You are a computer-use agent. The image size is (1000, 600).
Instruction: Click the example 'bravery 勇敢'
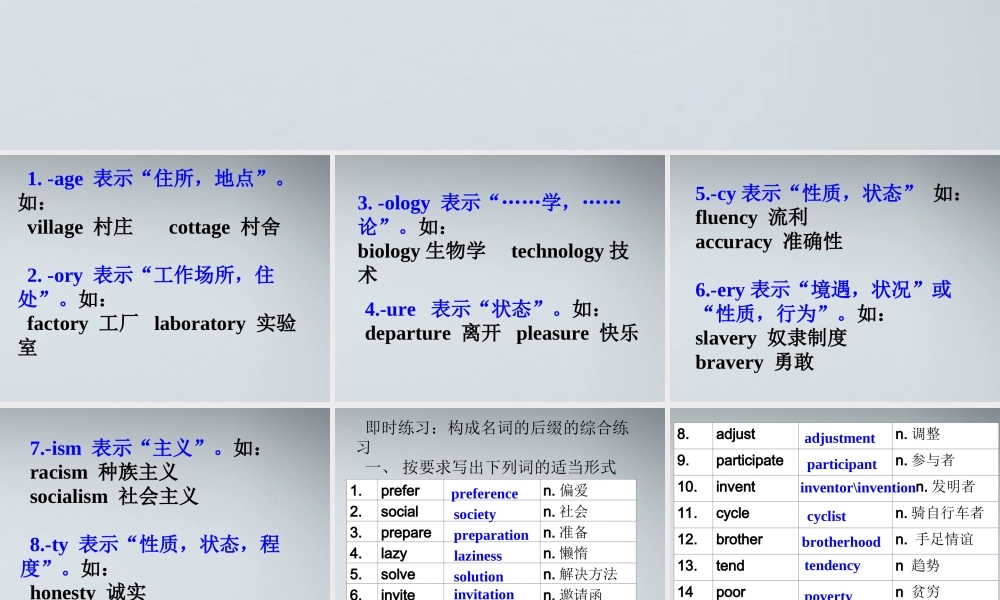(x=754, y=362)
